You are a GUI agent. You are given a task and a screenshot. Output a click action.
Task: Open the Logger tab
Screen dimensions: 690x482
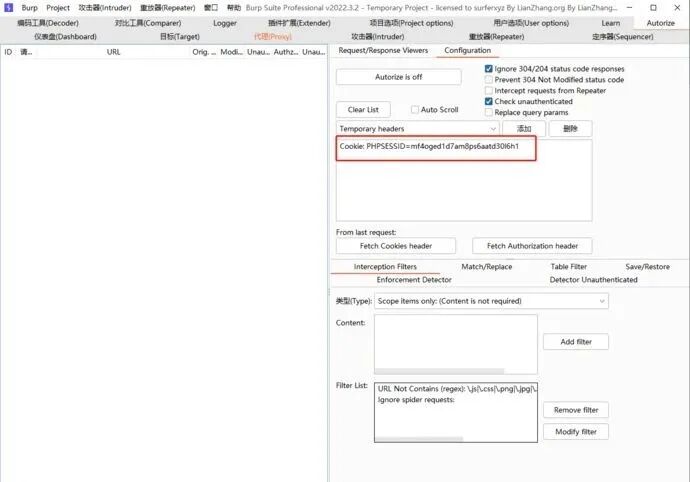point(225,23)
